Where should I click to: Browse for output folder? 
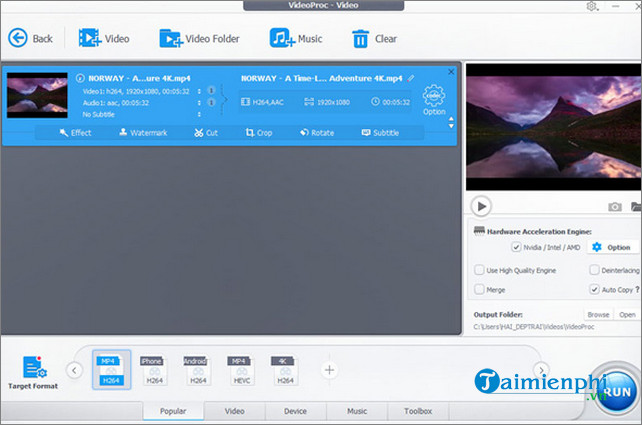point(598,314)
